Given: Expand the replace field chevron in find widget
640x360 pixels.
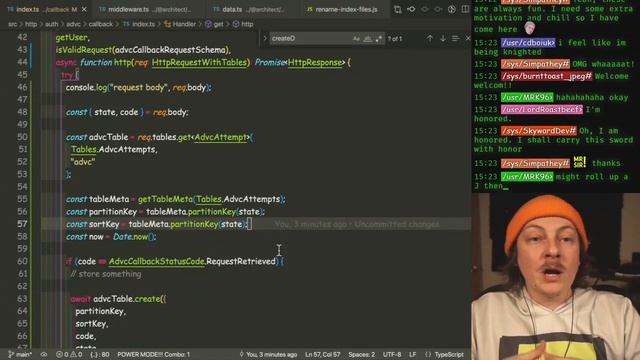Looking at the screenshot, I should (x=264, y=38).
